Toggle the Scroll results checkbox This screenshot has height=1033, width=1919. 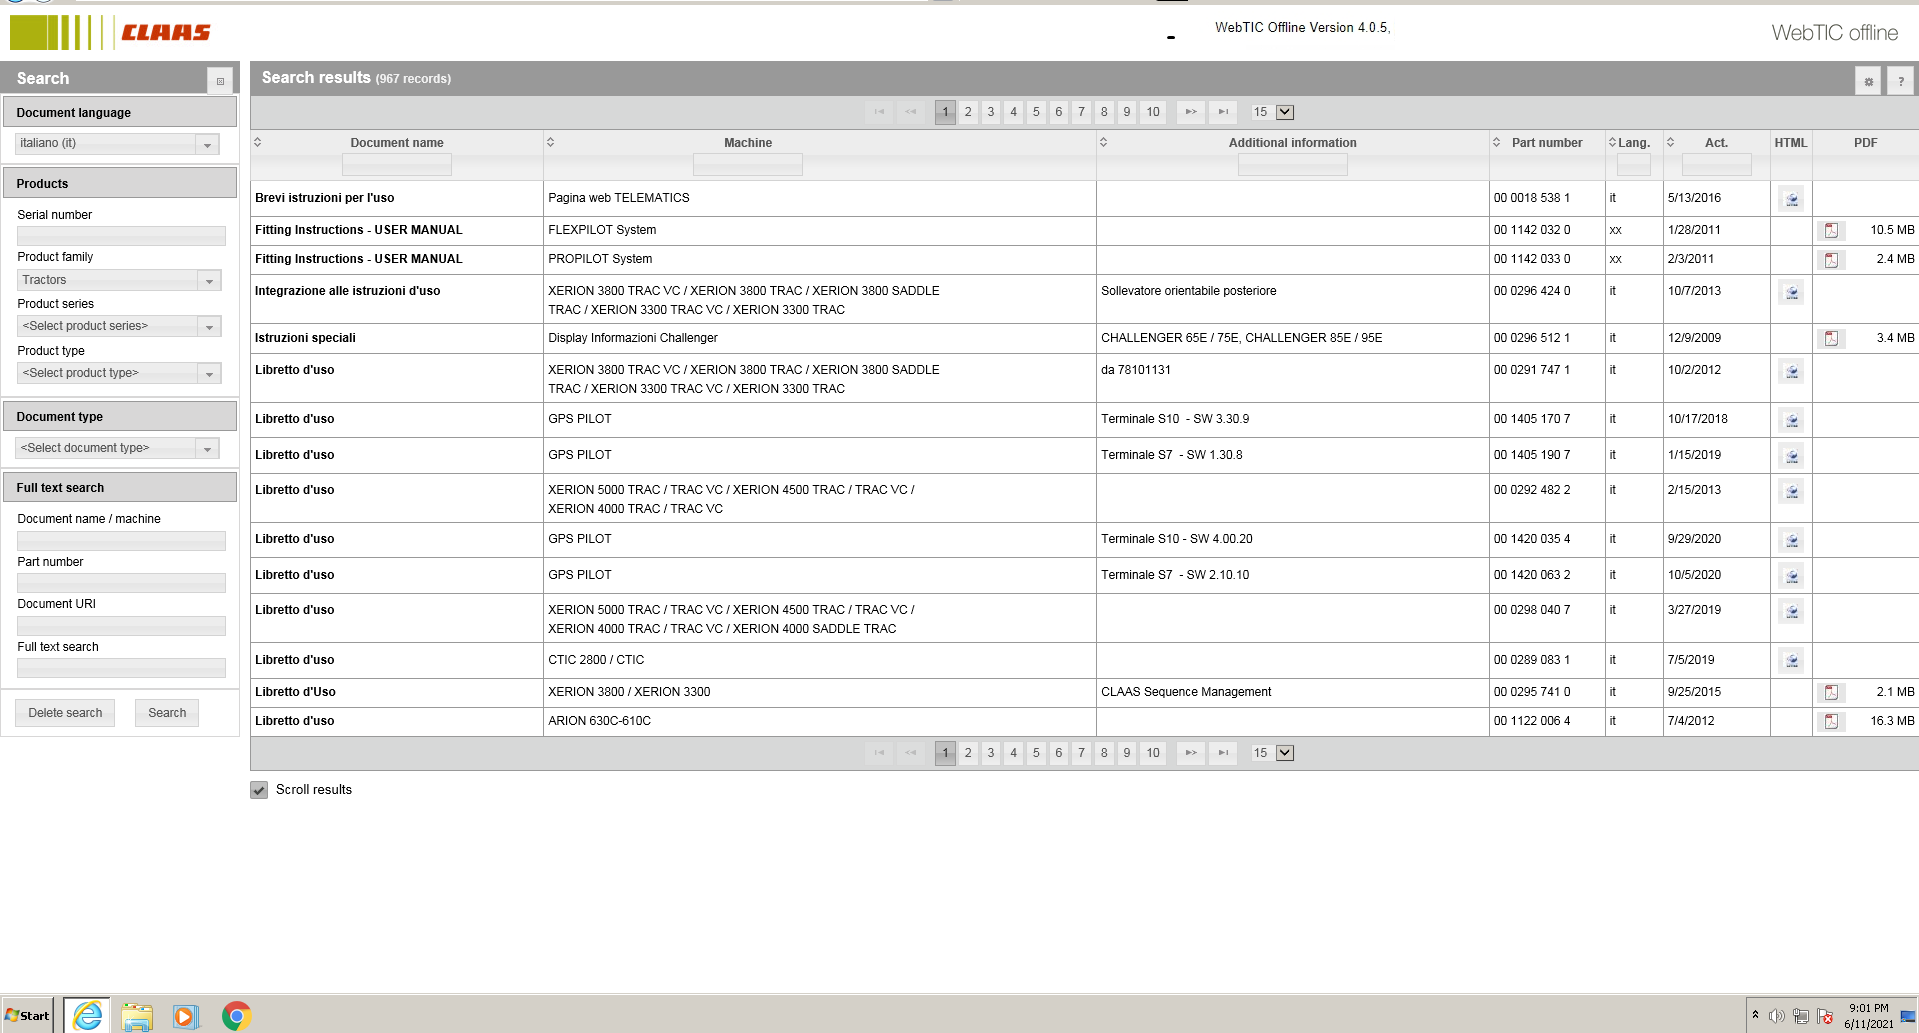click(x=259, y=790)
